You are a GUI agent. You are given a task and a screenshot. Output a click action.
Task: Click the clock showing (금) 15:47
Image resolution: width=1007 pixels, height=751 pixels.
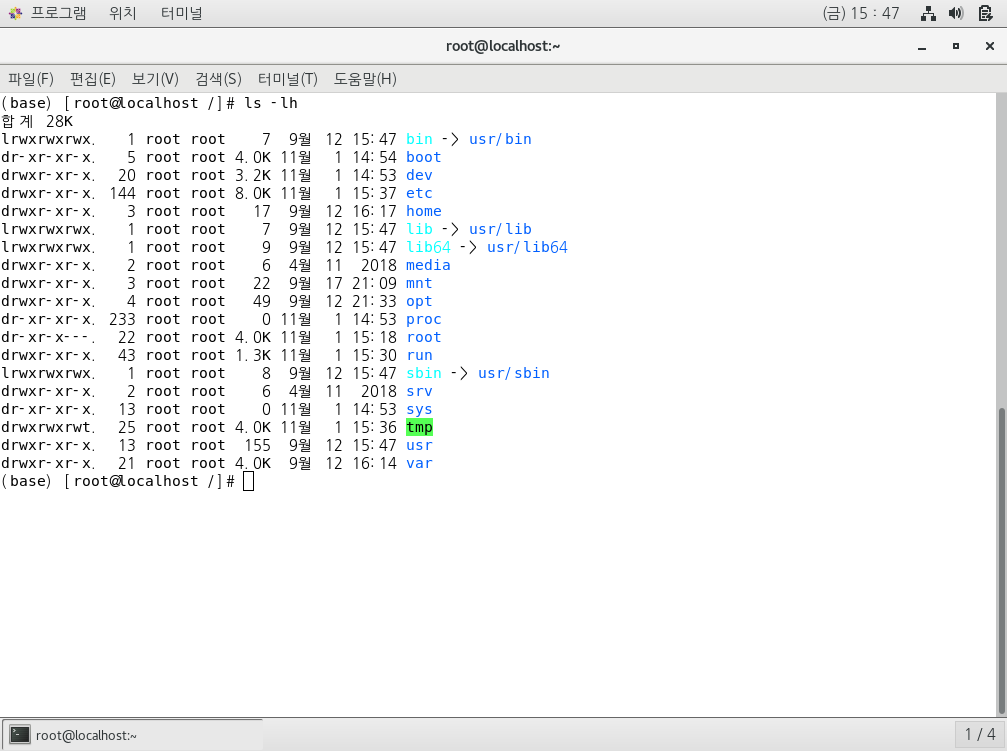861,13
